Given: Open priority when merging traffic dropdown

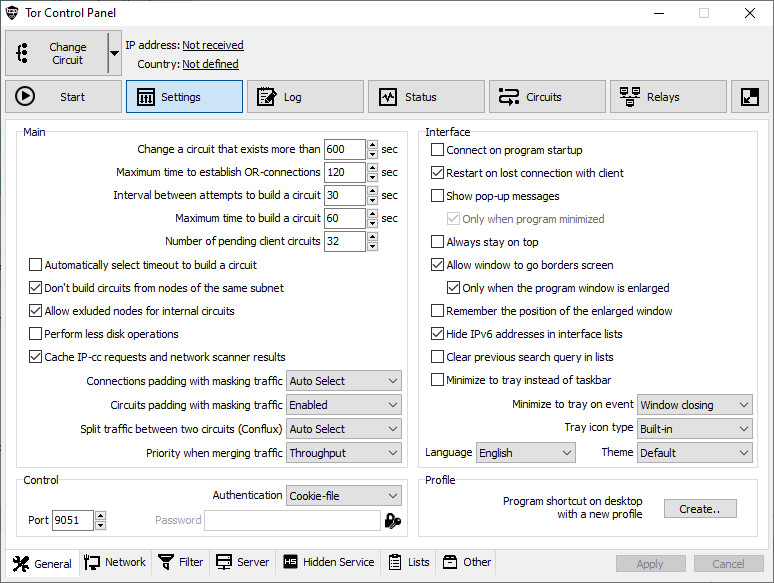Looking at the screenshot, I should tap(344, 453).
